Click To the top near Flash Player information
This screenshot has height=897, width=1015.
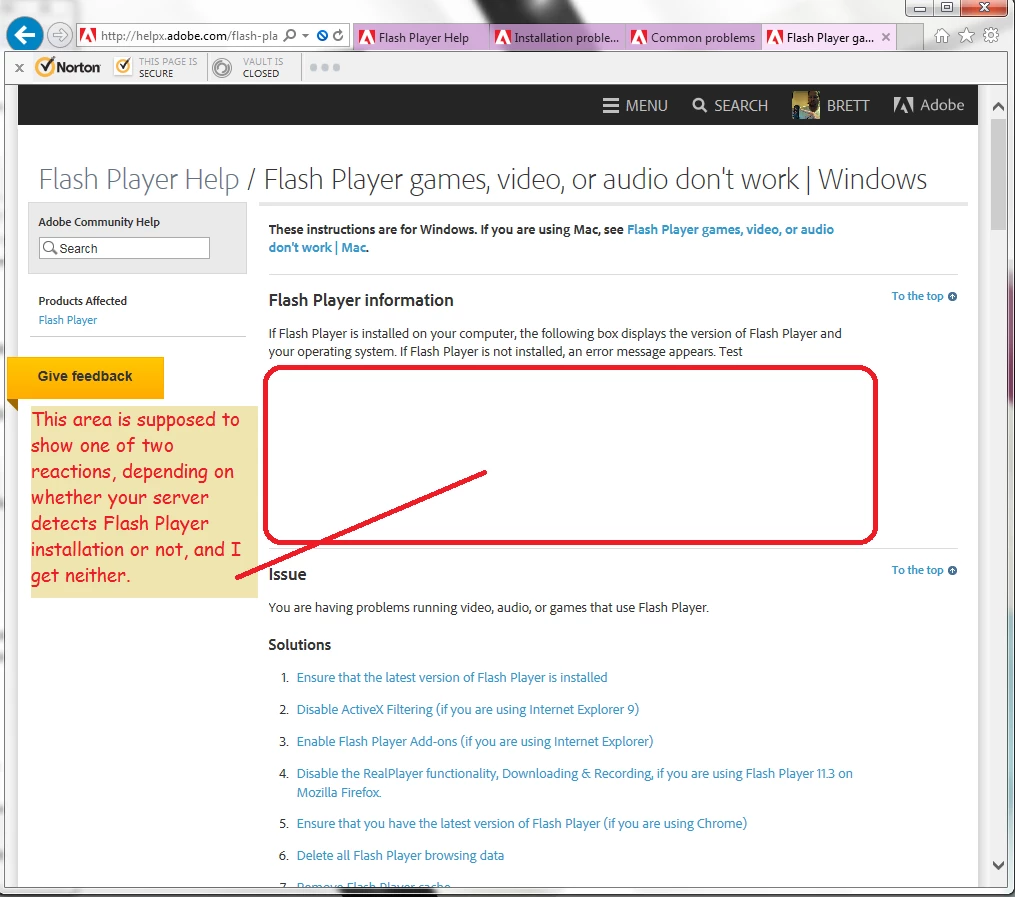click(924, 296)
